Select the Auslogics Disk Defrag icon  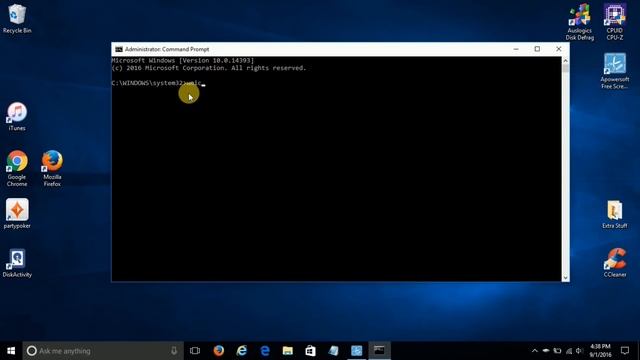[580, 22]
